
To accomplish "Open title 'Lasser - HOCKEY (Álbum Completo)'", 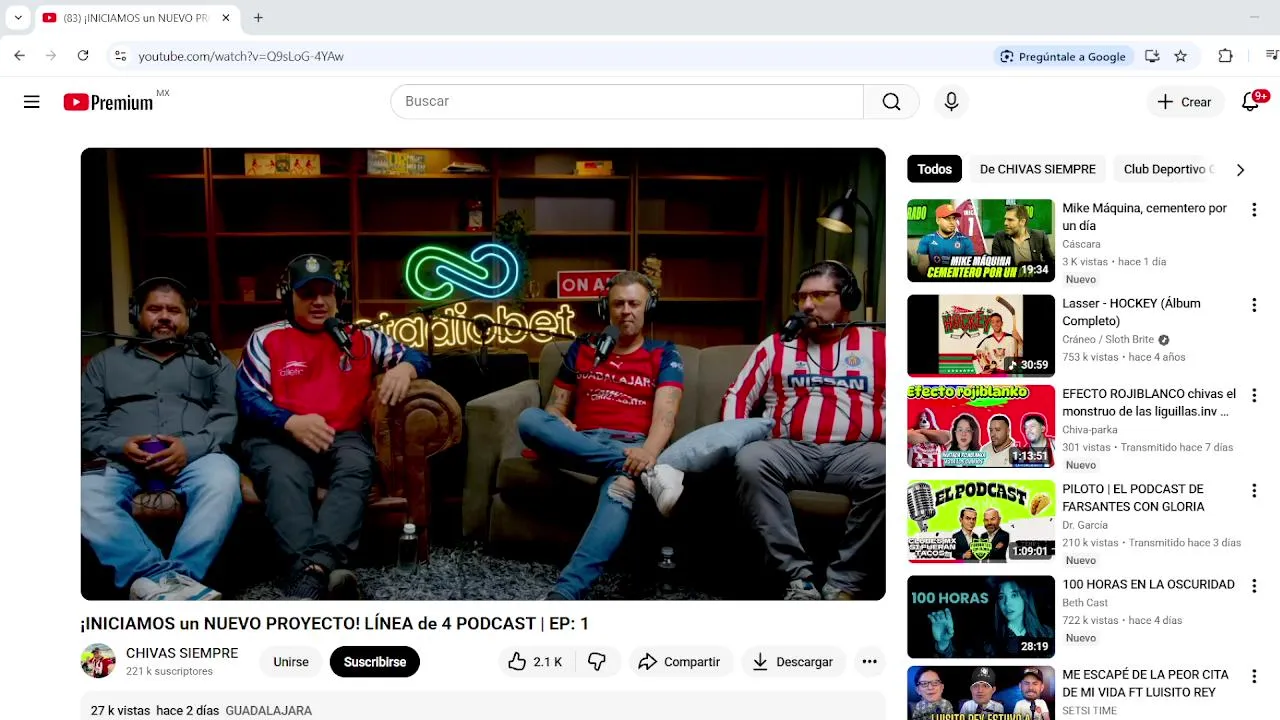I will tap(1132, 312).
